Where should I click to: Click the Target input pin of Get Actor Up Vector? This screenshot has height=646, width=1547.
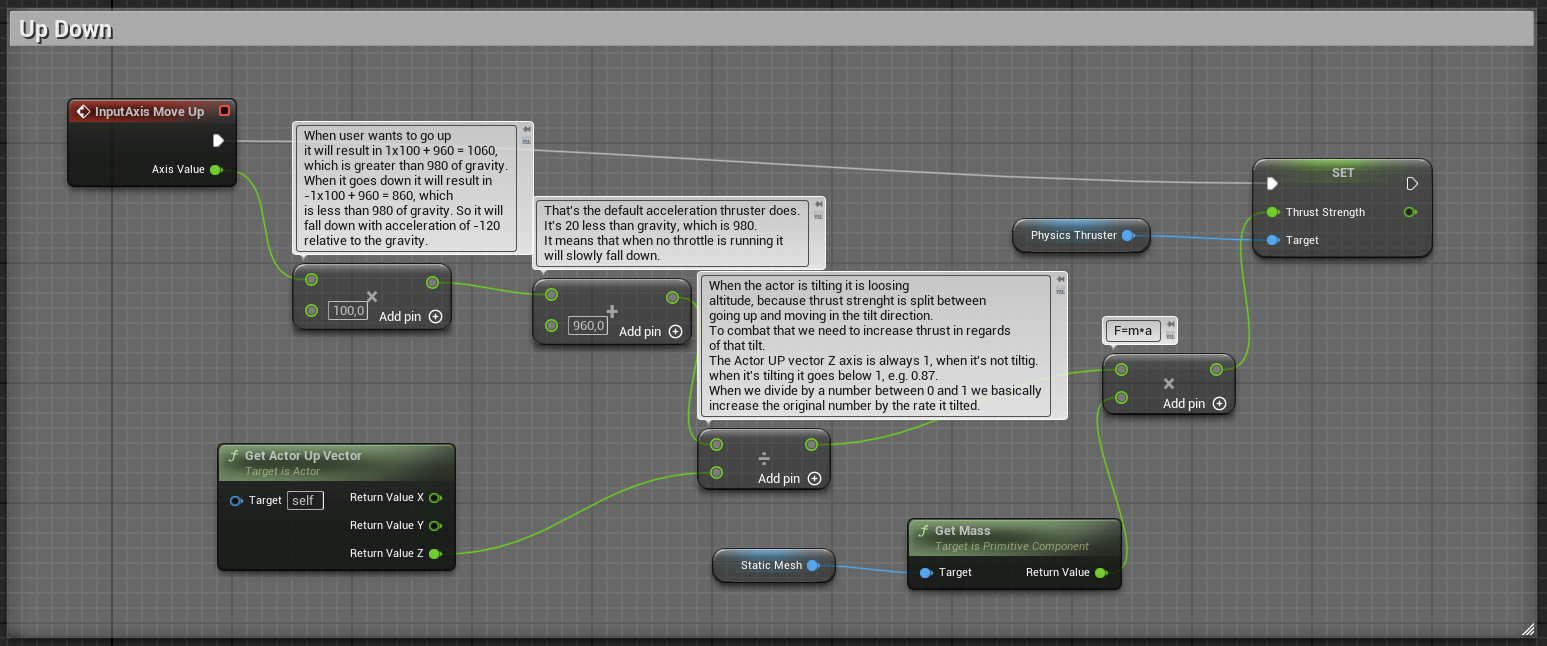tap(236, 500)
